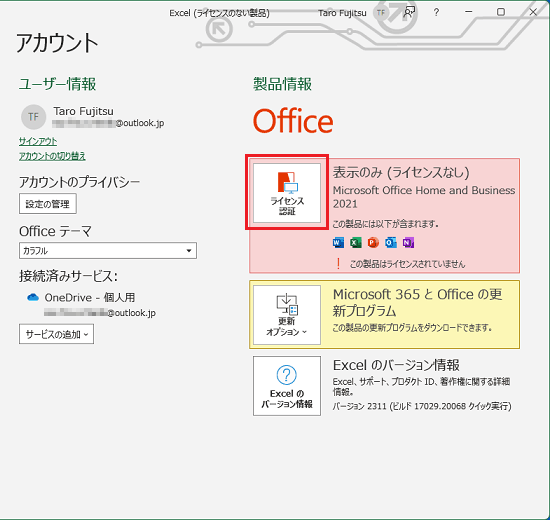Screen dimensions: 550x520
Task: Click the OneDrive cloud icon
Action: (33, 298)
